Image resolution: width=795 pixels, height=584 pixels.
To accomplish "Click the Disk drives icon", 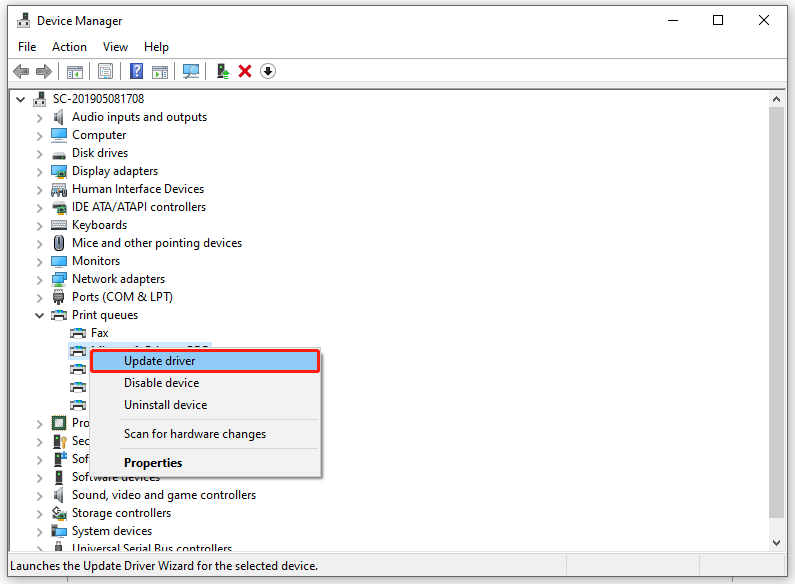I will tap(59, 154).
